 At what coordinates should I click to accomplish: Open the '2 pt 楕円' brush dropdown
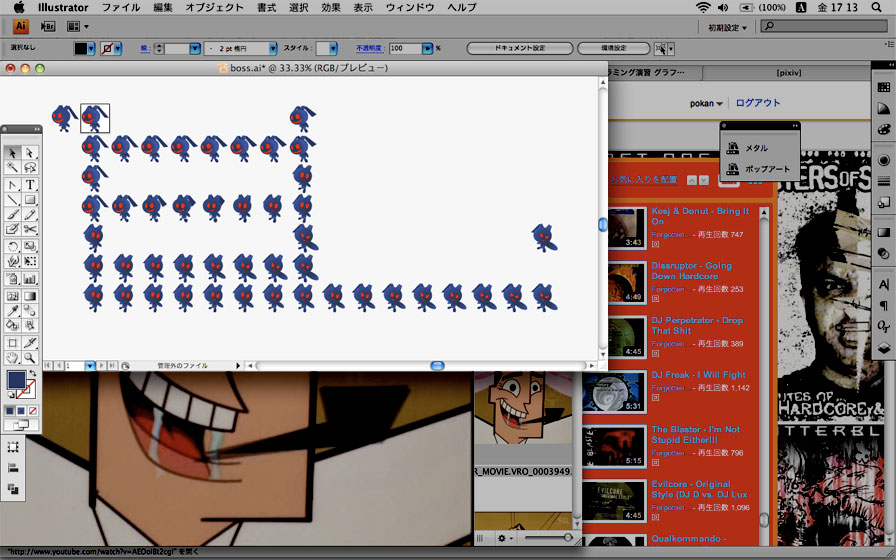273,49
